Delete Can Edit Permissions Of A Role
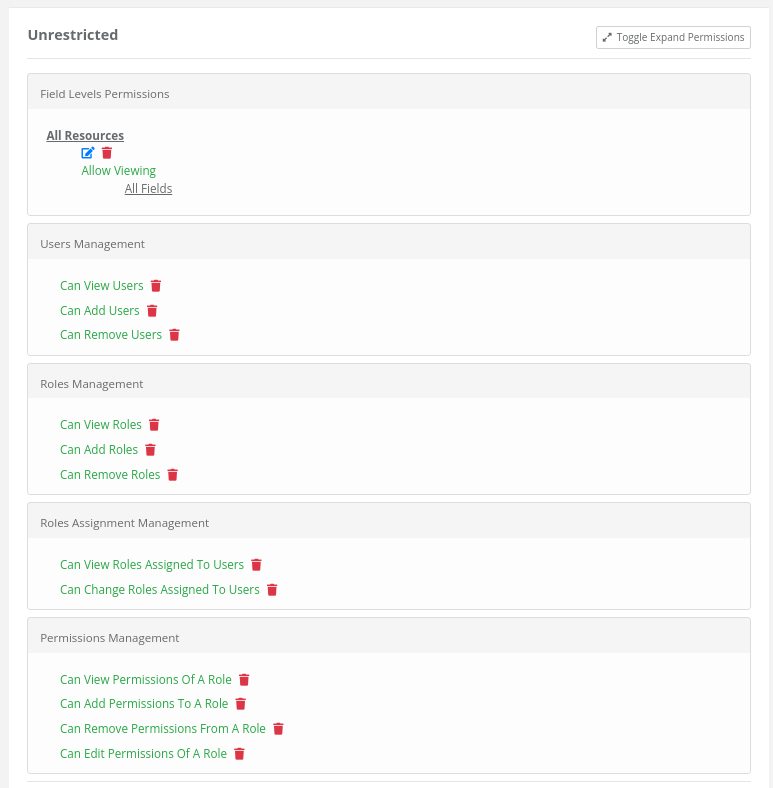773x788 pixels. pos(239,754)
